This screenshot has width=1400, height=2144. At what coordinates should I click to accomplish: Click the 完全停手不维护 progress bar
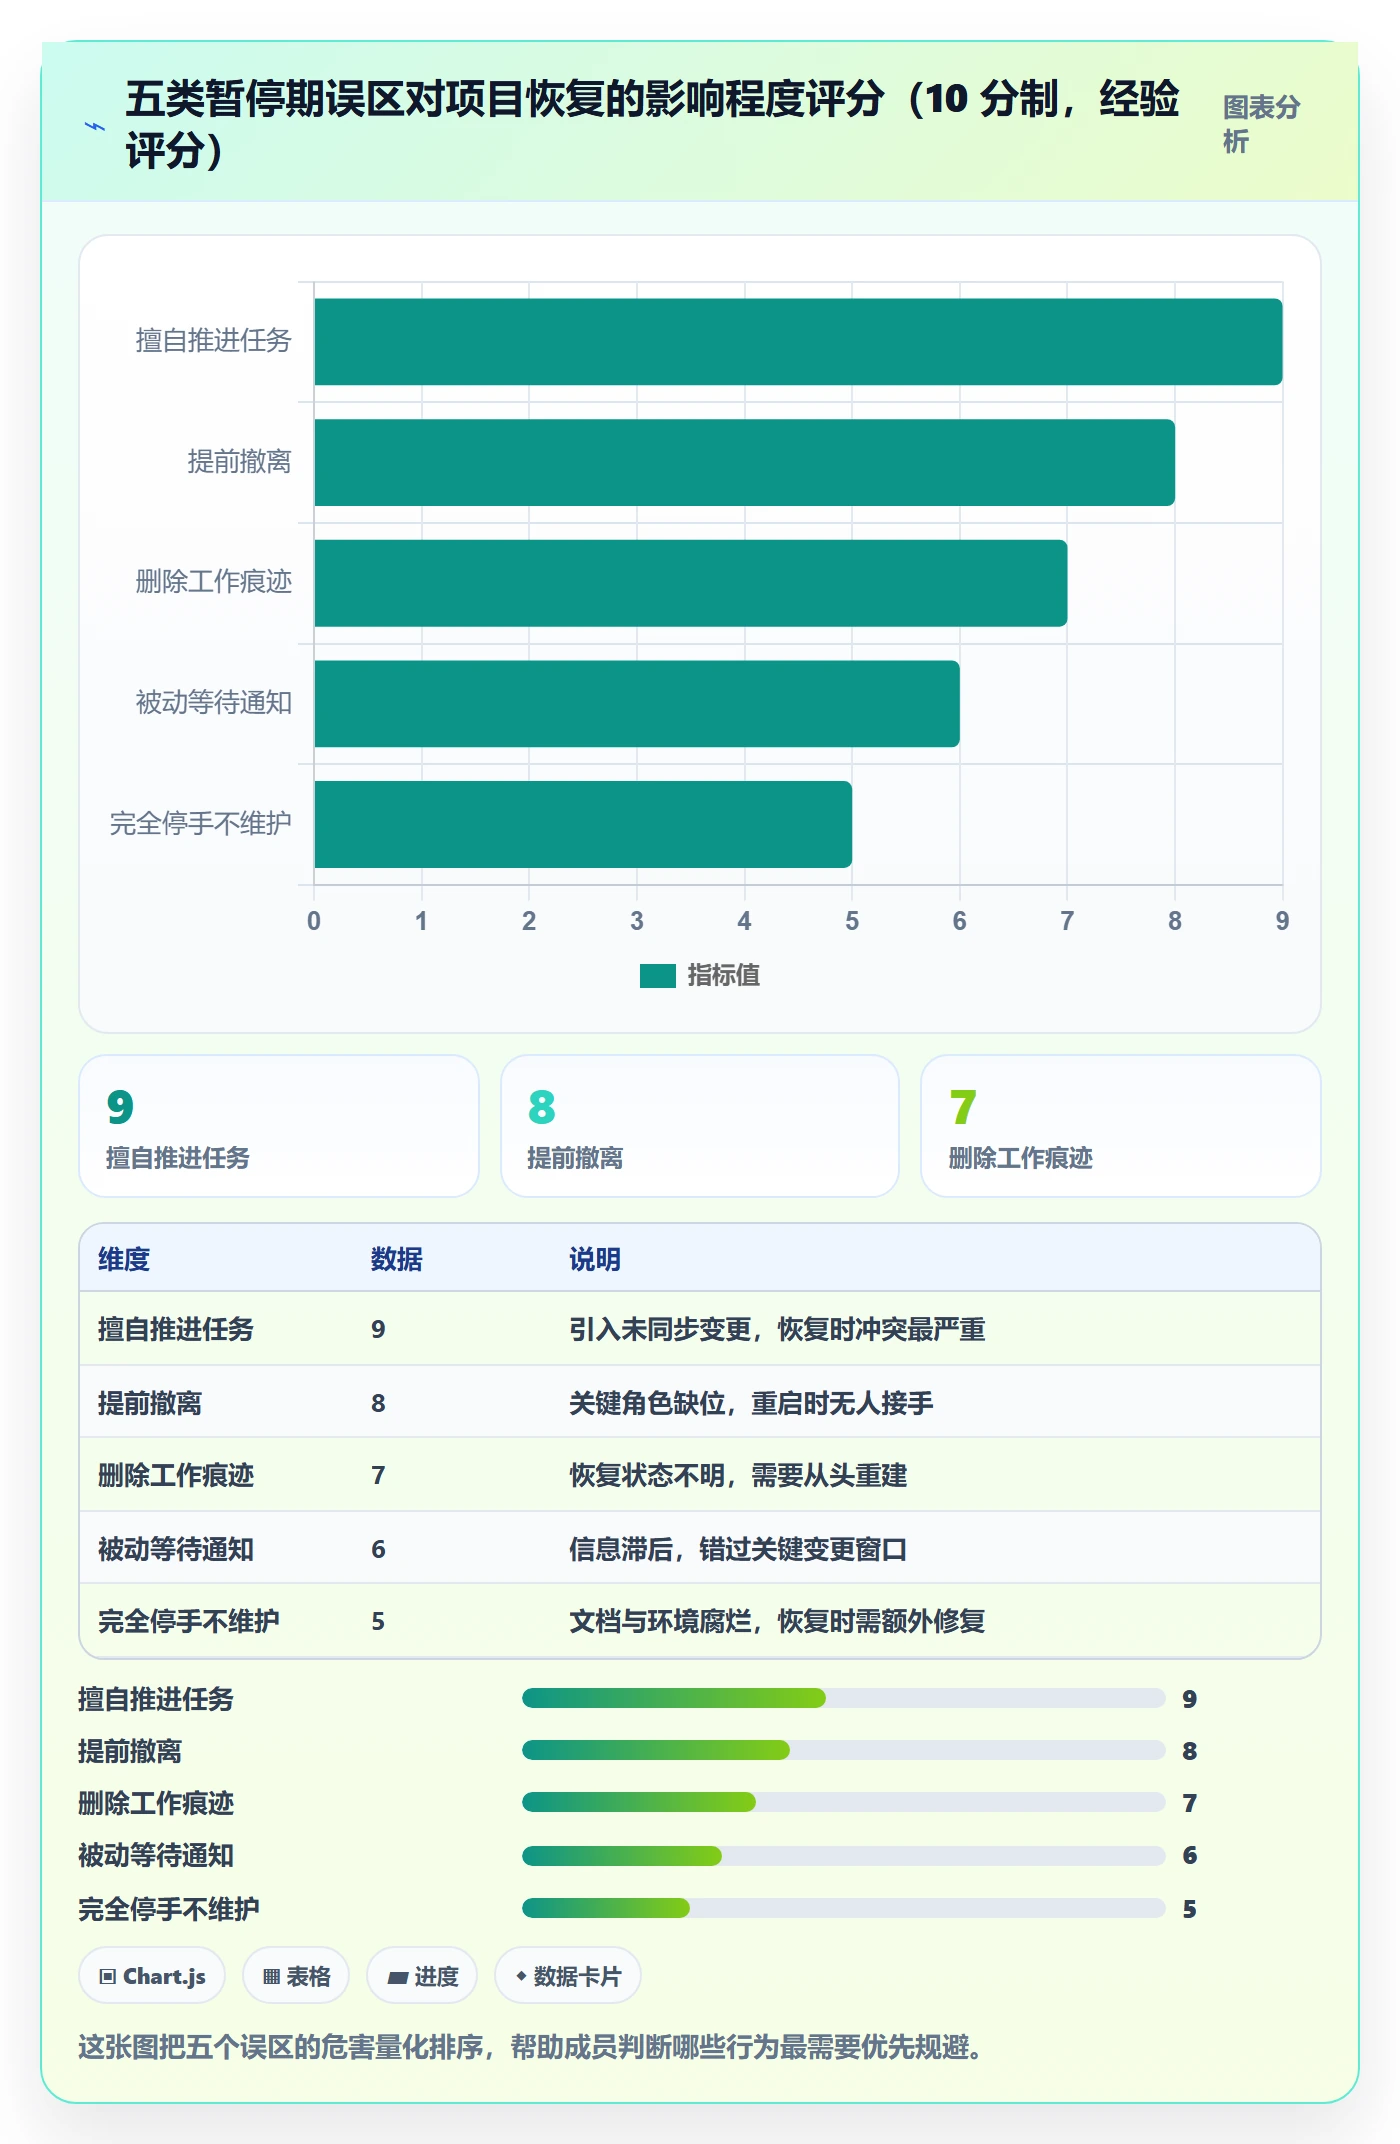point(844,1908)
